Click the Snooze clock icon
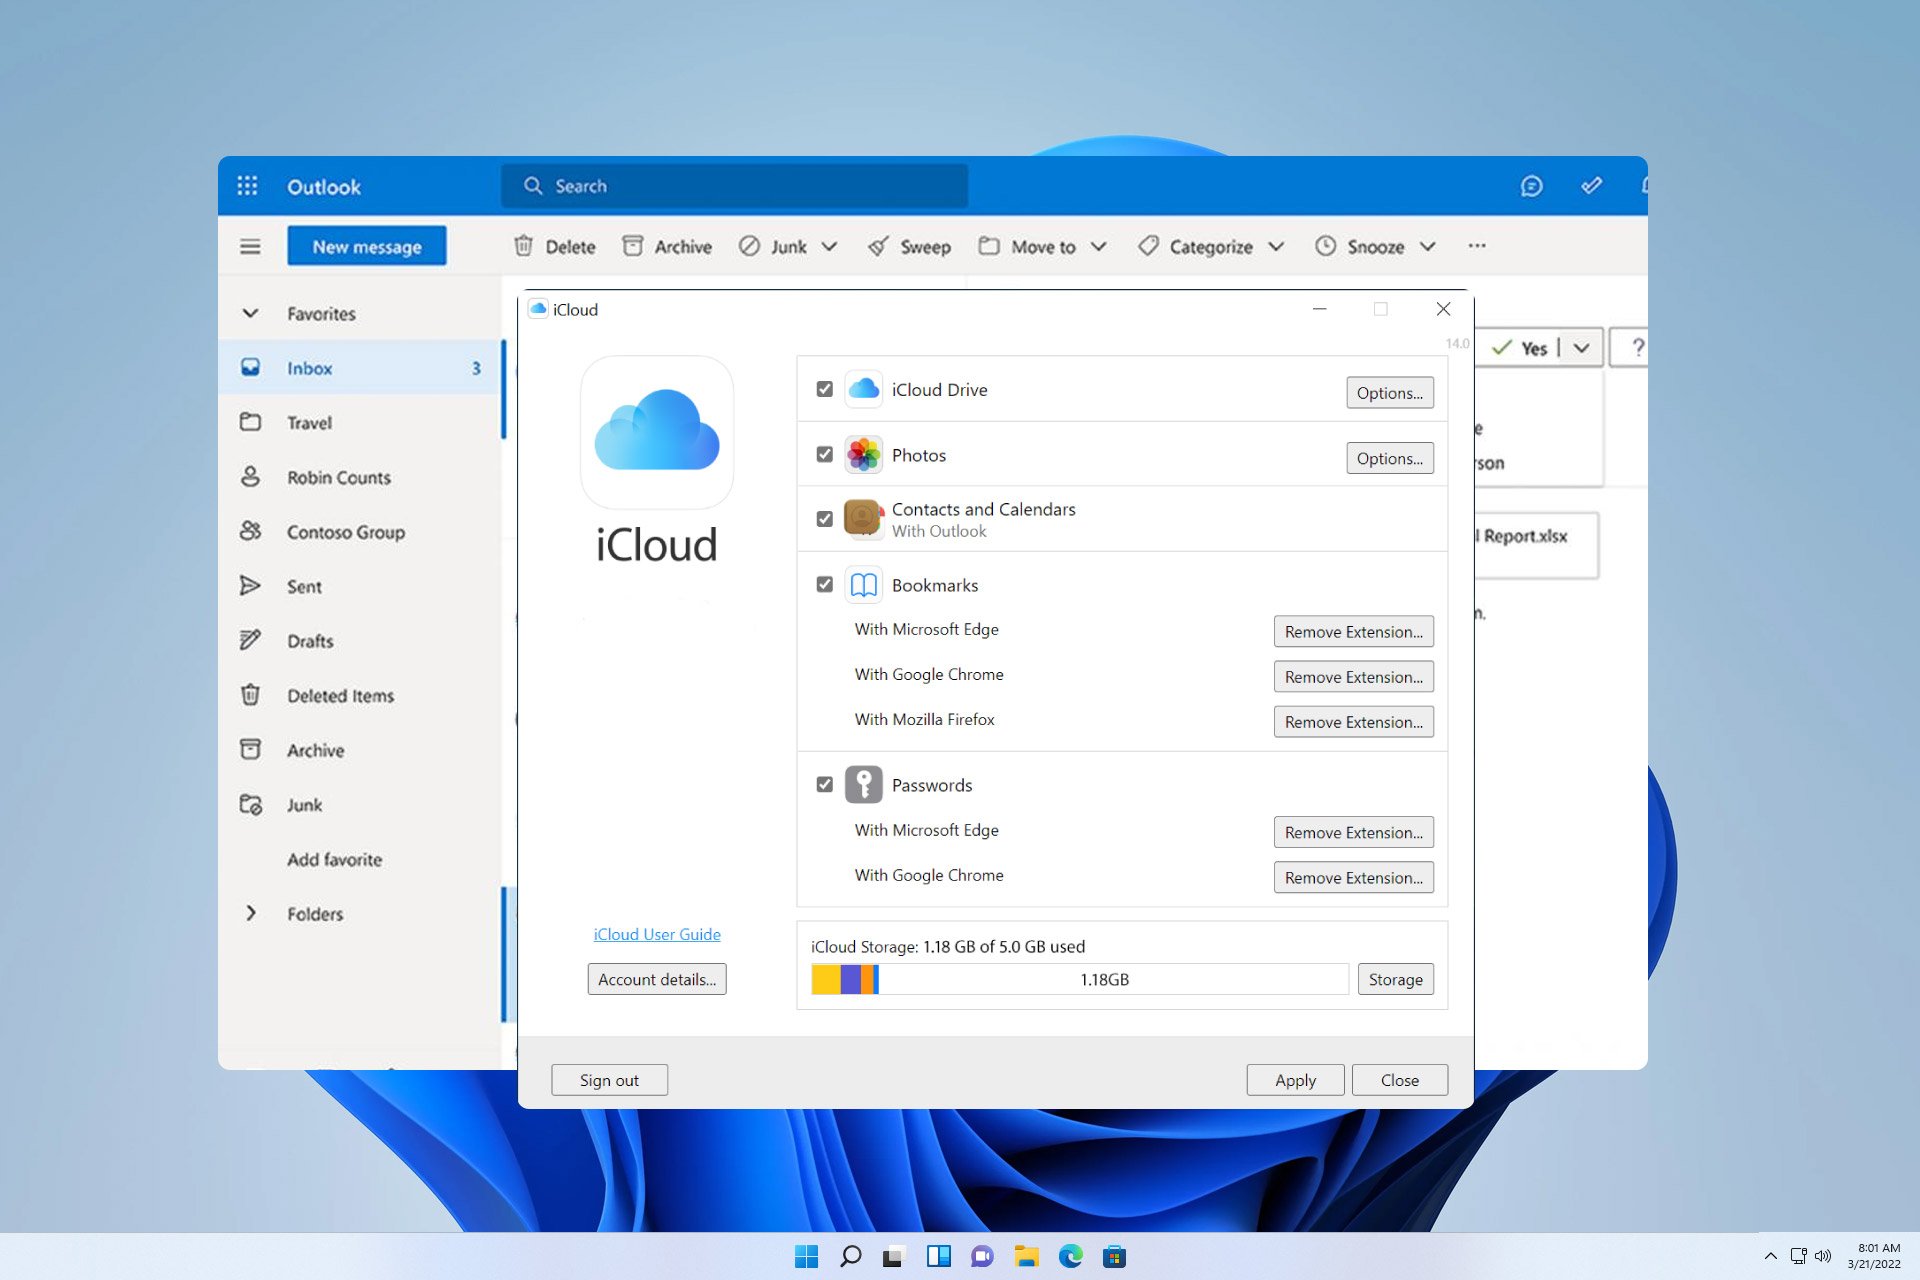This screenshot has width=1920, height=1280. [1325, 246]
